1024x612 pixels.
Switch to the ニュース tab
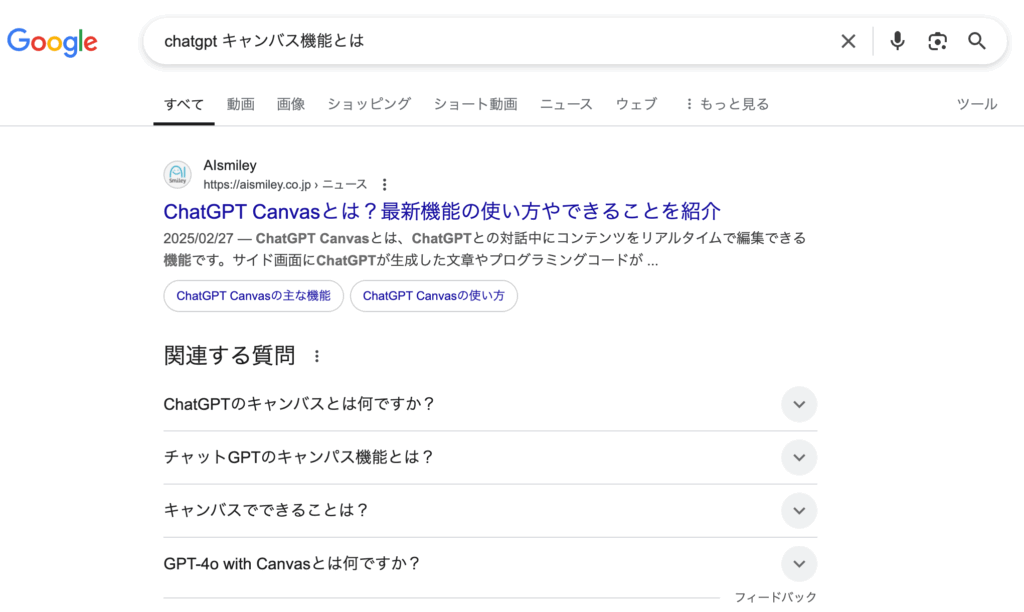[566, 104]
